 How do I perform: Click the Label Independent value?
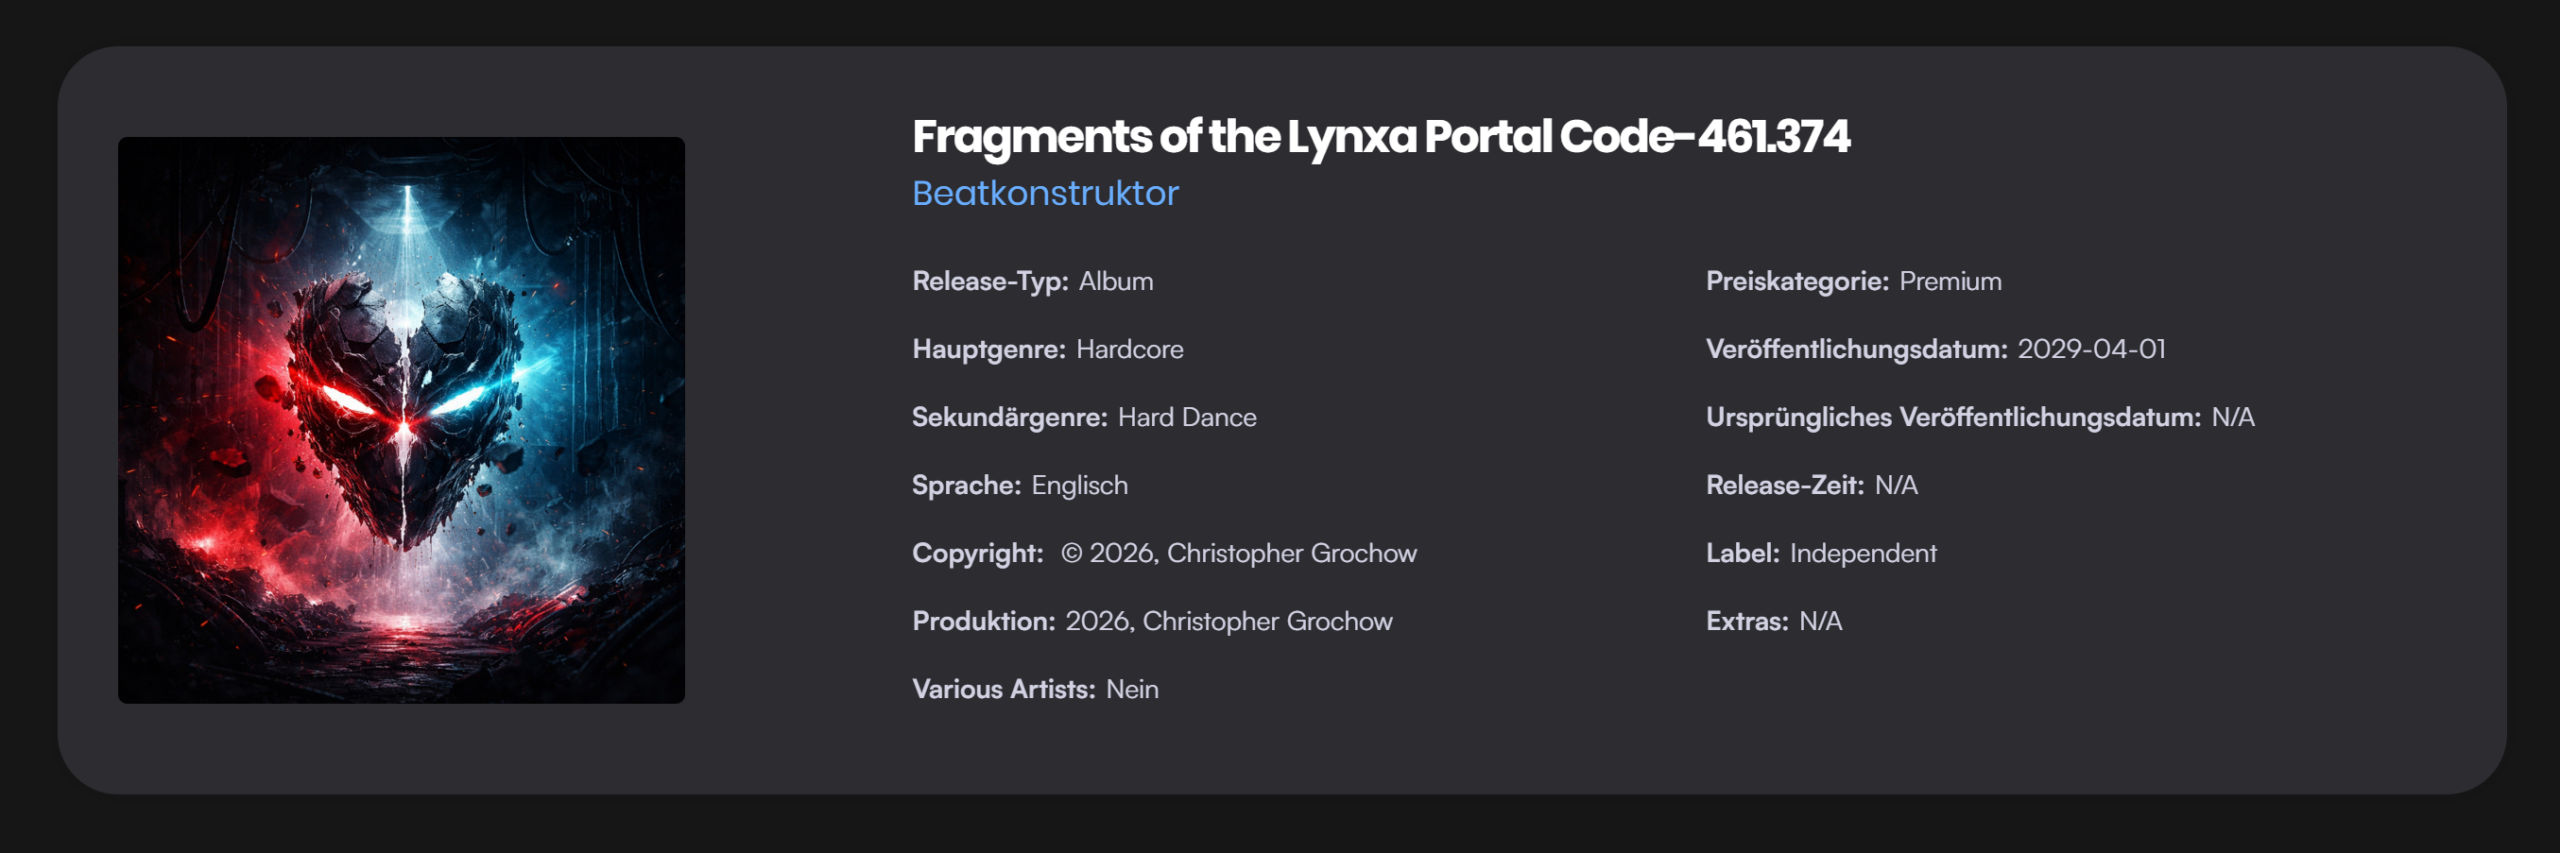[1863, 553]
